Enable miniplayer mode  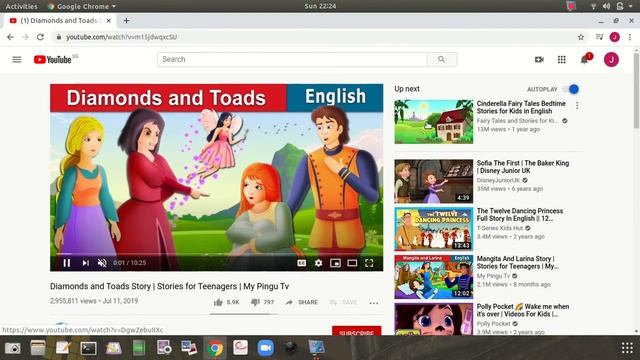(335, 263)
